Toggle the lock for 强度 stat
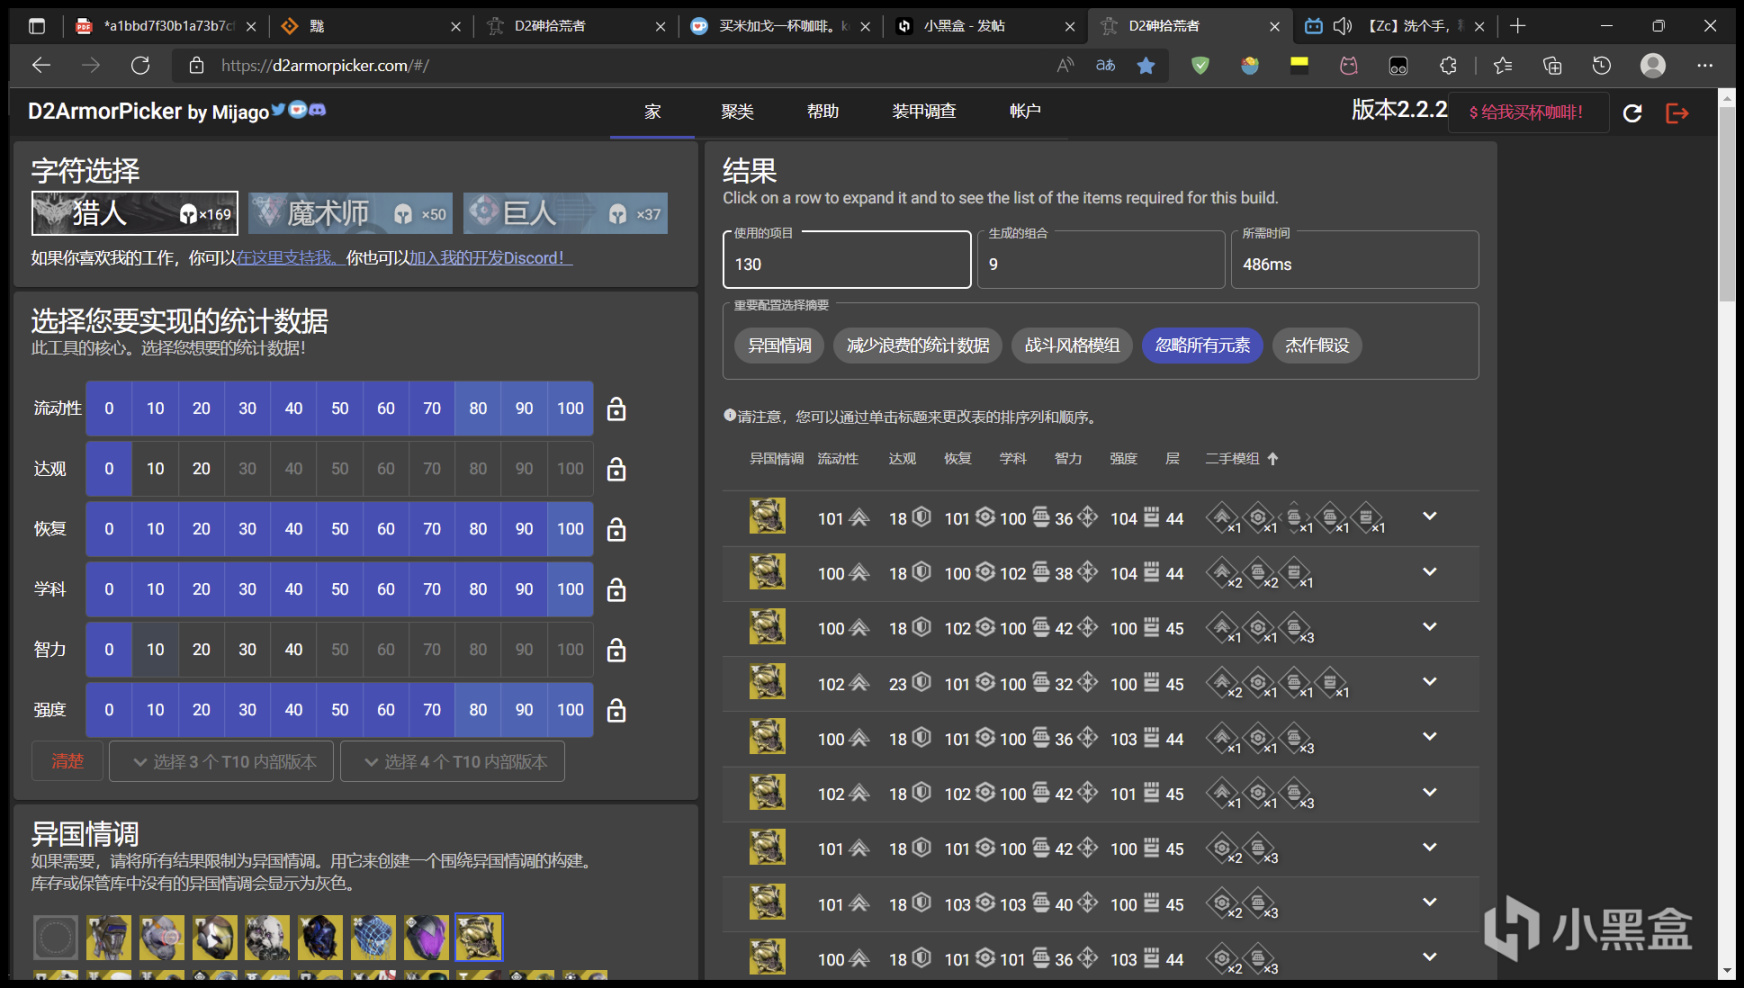The image size is (1744, 988). [616, 710]
